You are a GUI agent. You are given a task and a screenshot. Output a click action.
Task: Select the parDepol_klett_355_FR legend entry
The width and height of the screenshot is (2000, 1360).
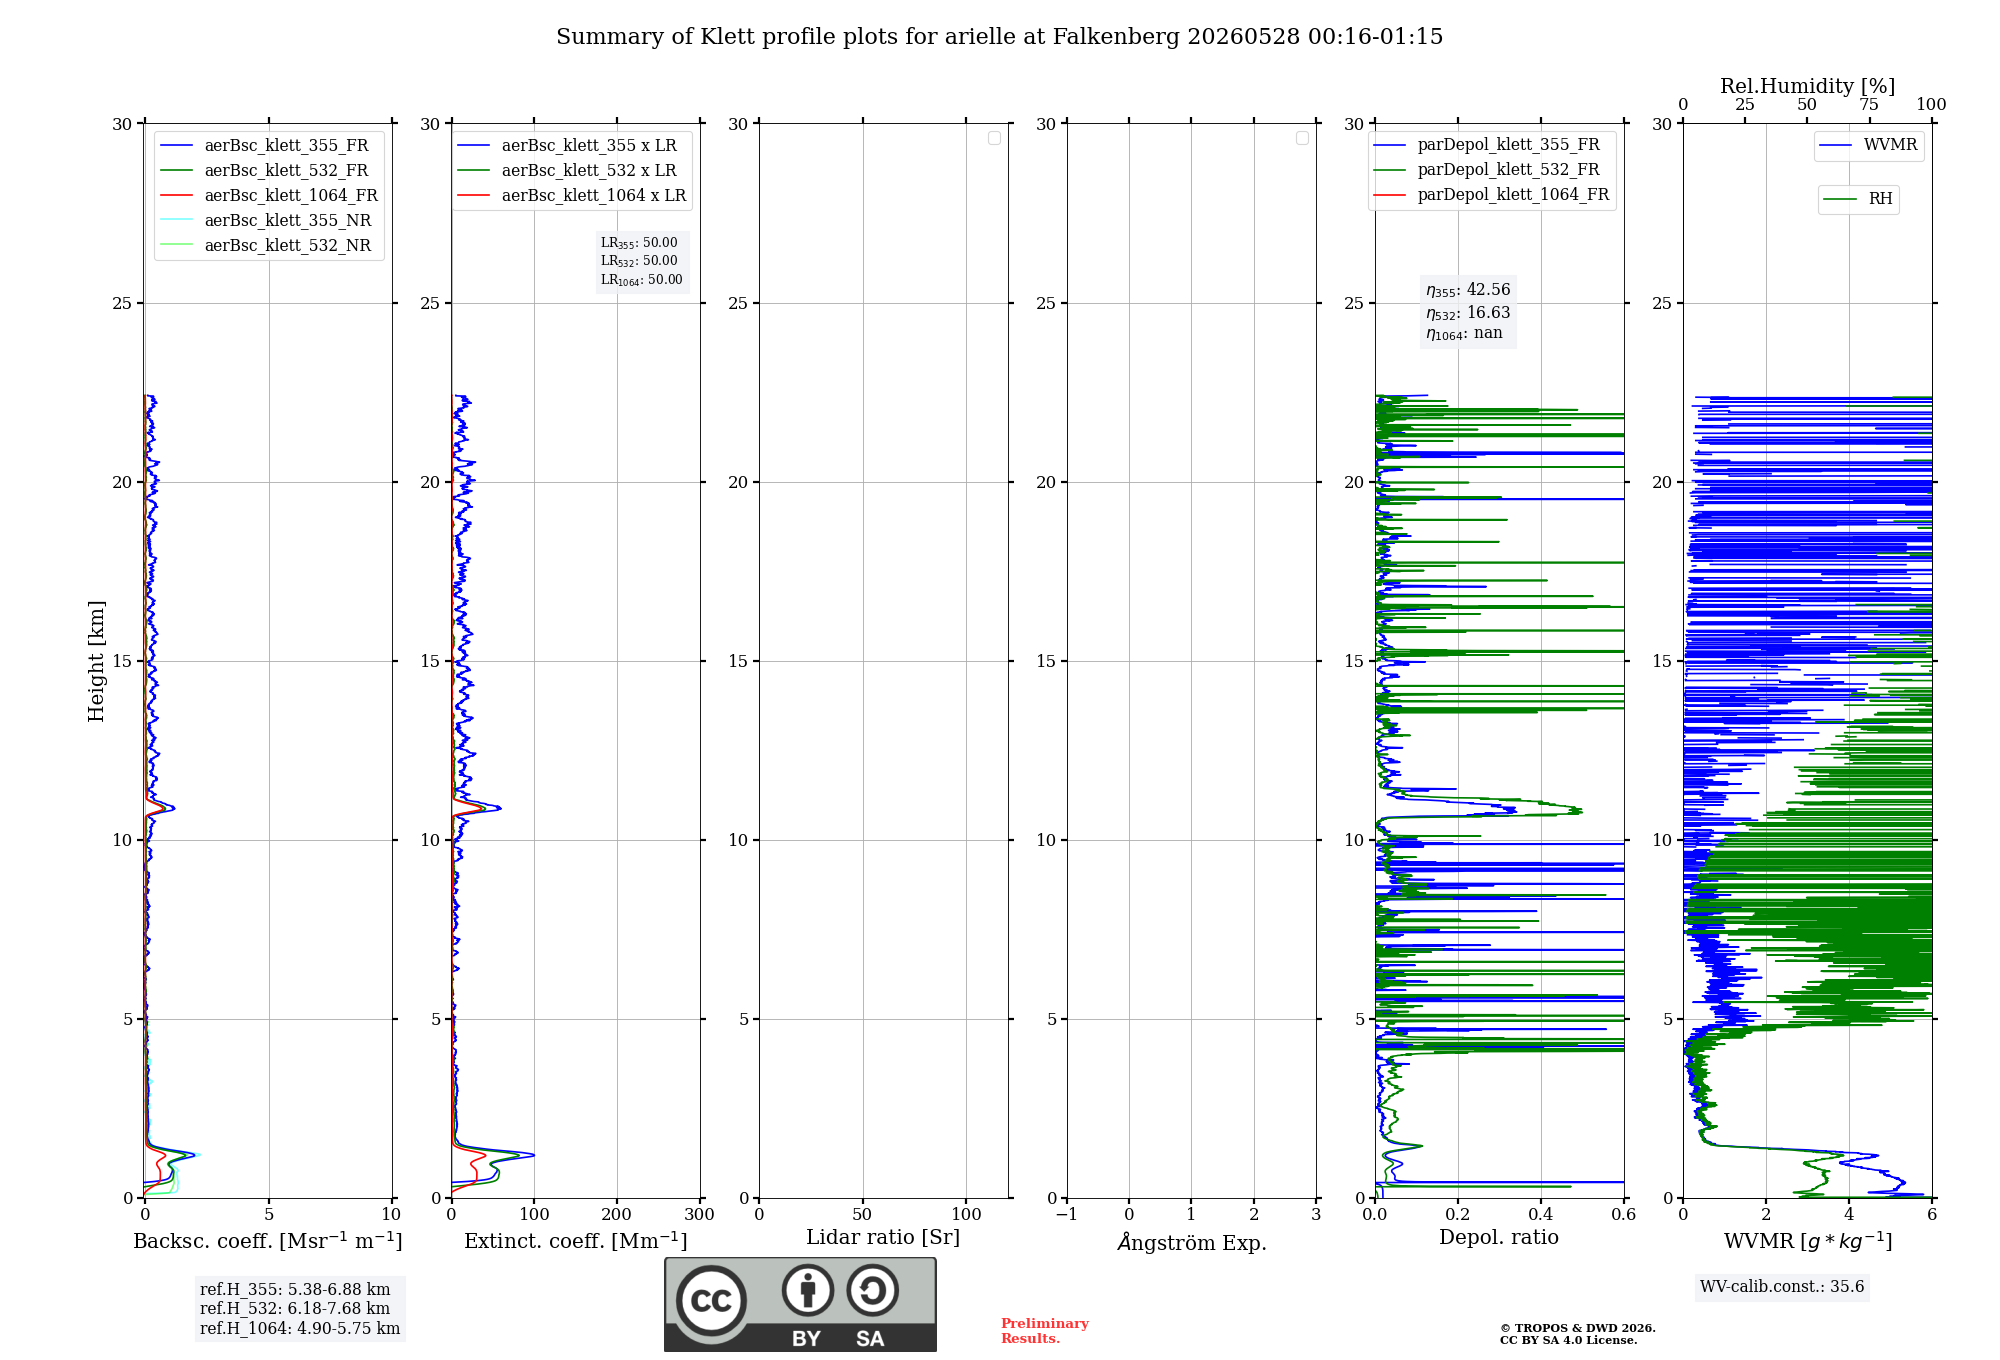[x=1486, y=145]
